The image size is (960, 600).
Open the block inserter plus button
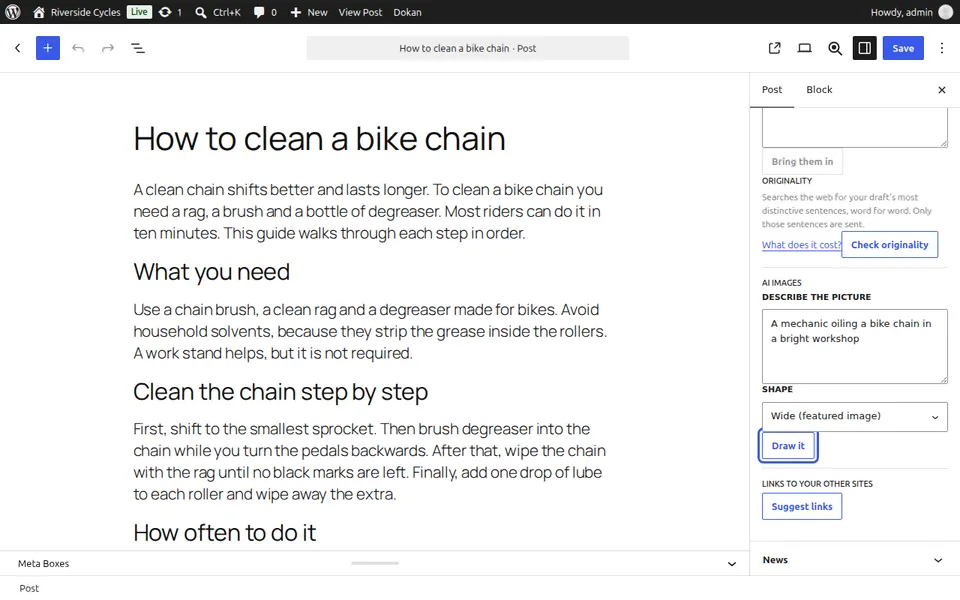click(48, 48)
